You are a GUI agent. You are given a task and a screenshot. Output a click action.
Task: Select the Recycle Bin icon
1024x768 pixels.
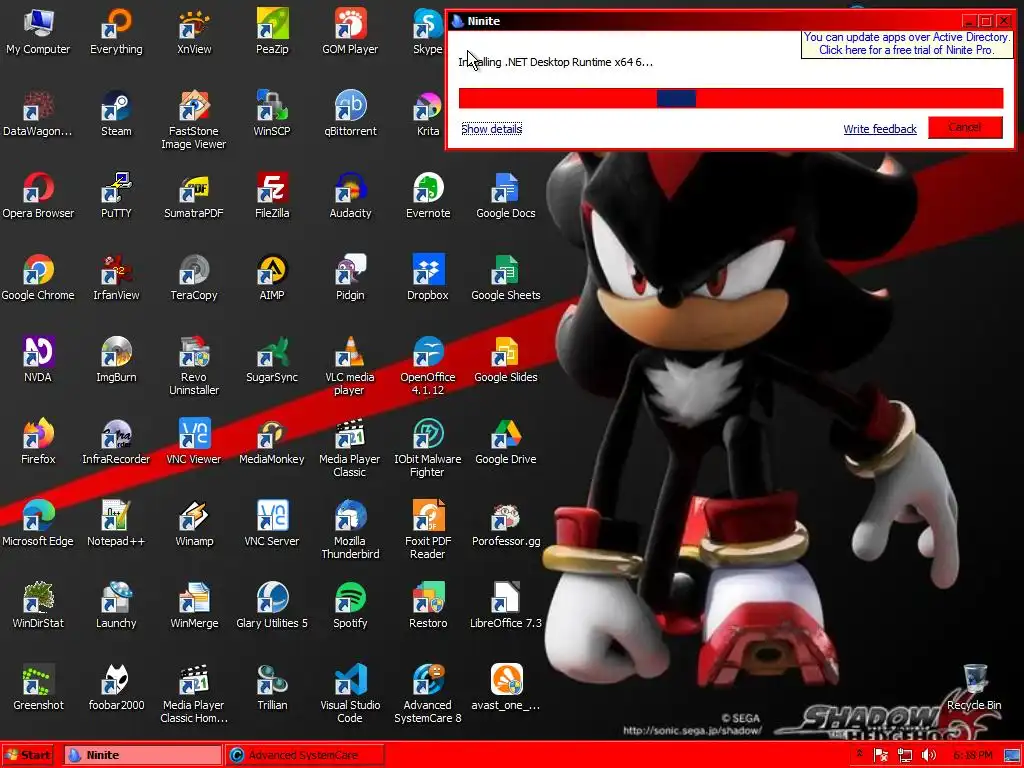pyautogui.click(x=974, y=687)
